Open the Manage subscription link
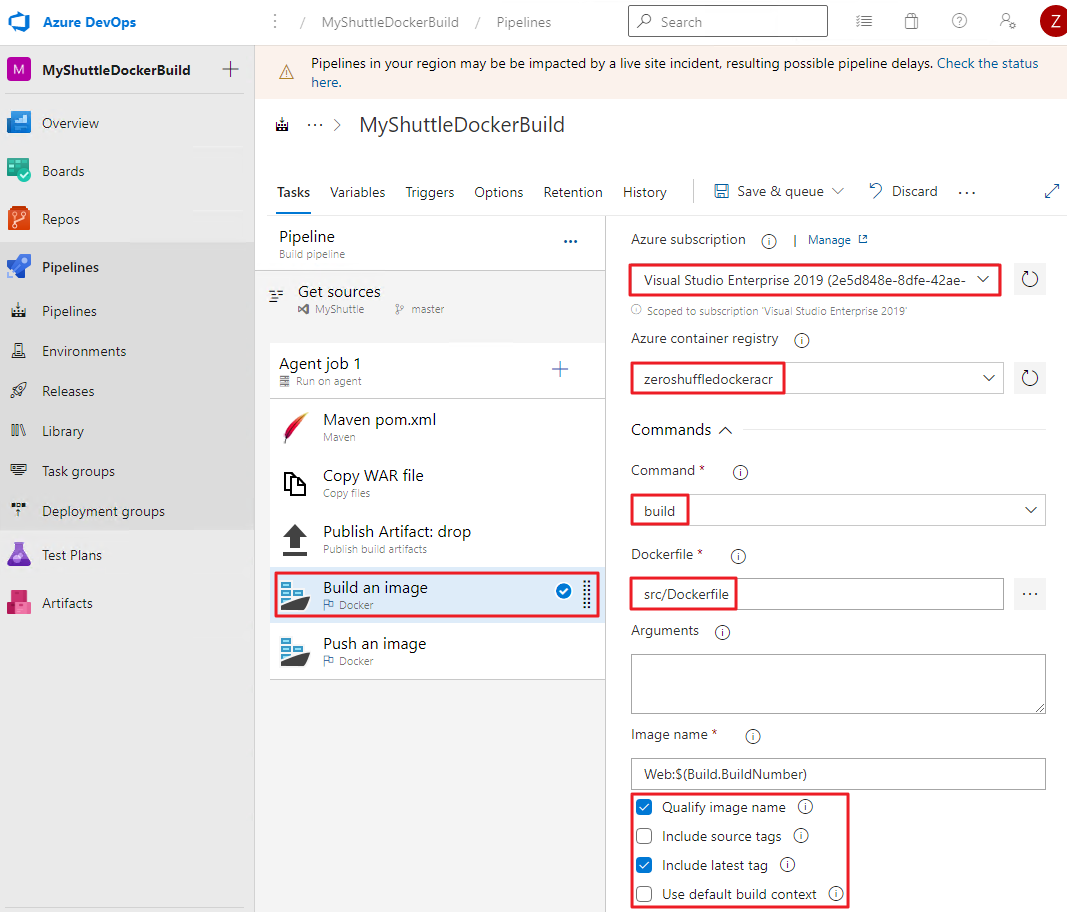1067x912 pixels. point(838,240)
